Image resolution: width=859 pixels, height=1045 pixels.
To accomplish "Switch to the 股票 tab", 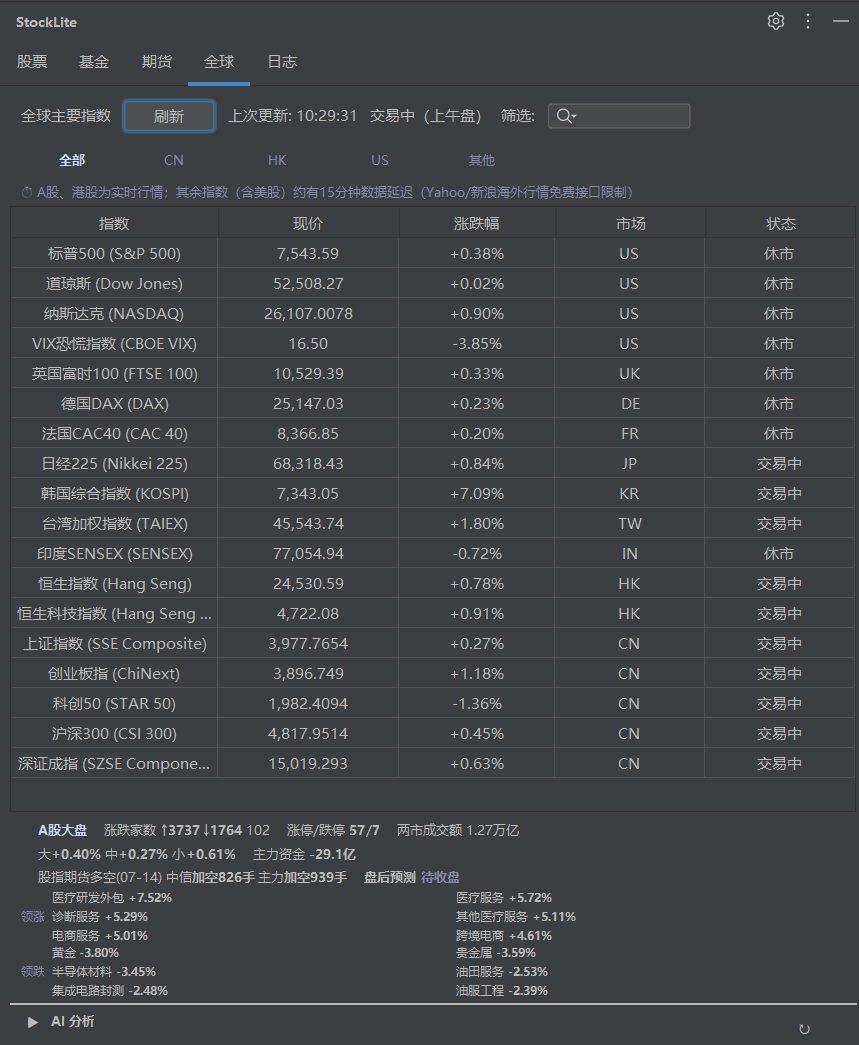I will (x=32, y=62).
